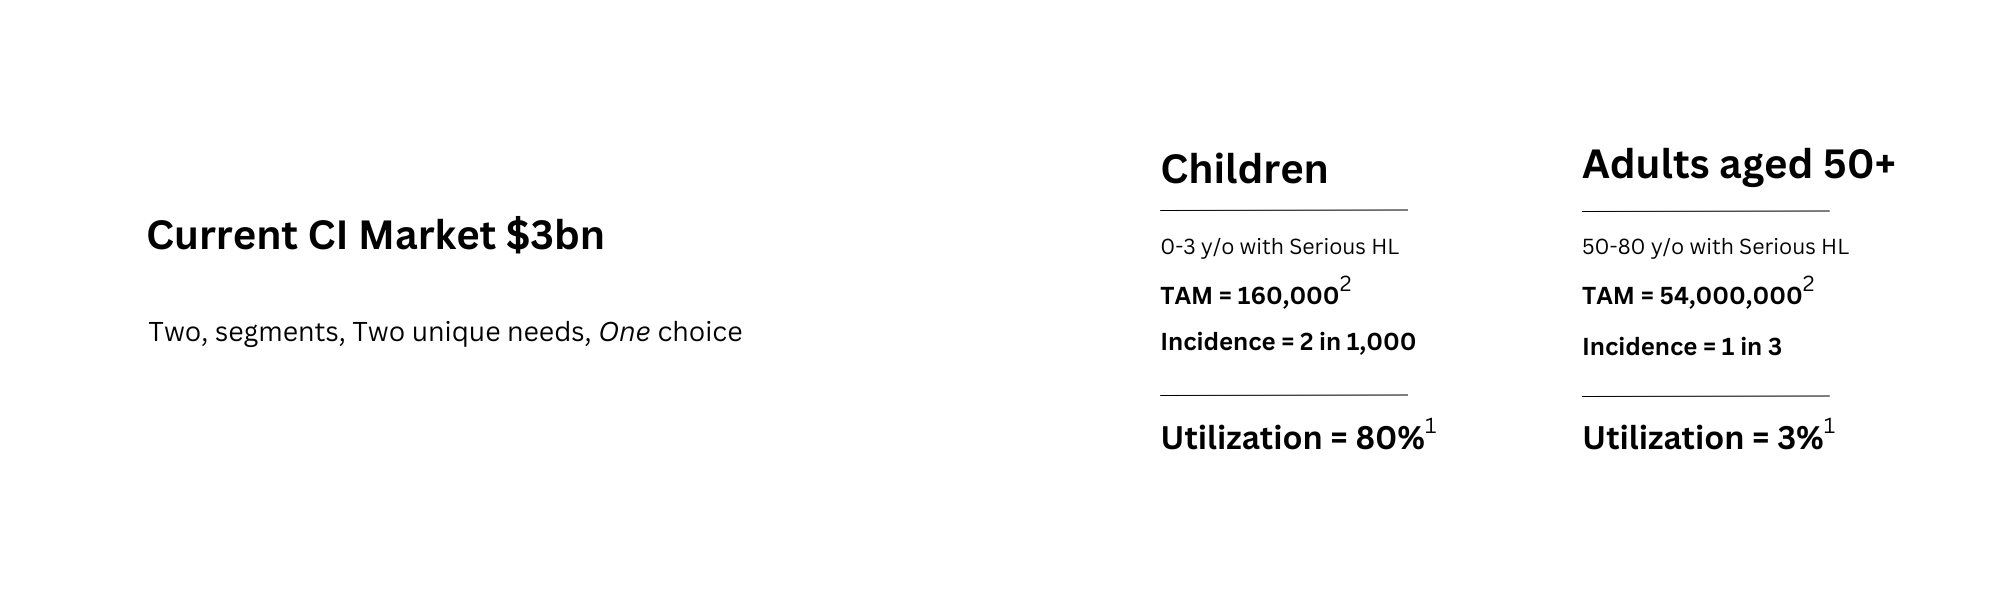
Task: Click divider line beneath Adults aged 50+ heading
Action: (1706, 211)
